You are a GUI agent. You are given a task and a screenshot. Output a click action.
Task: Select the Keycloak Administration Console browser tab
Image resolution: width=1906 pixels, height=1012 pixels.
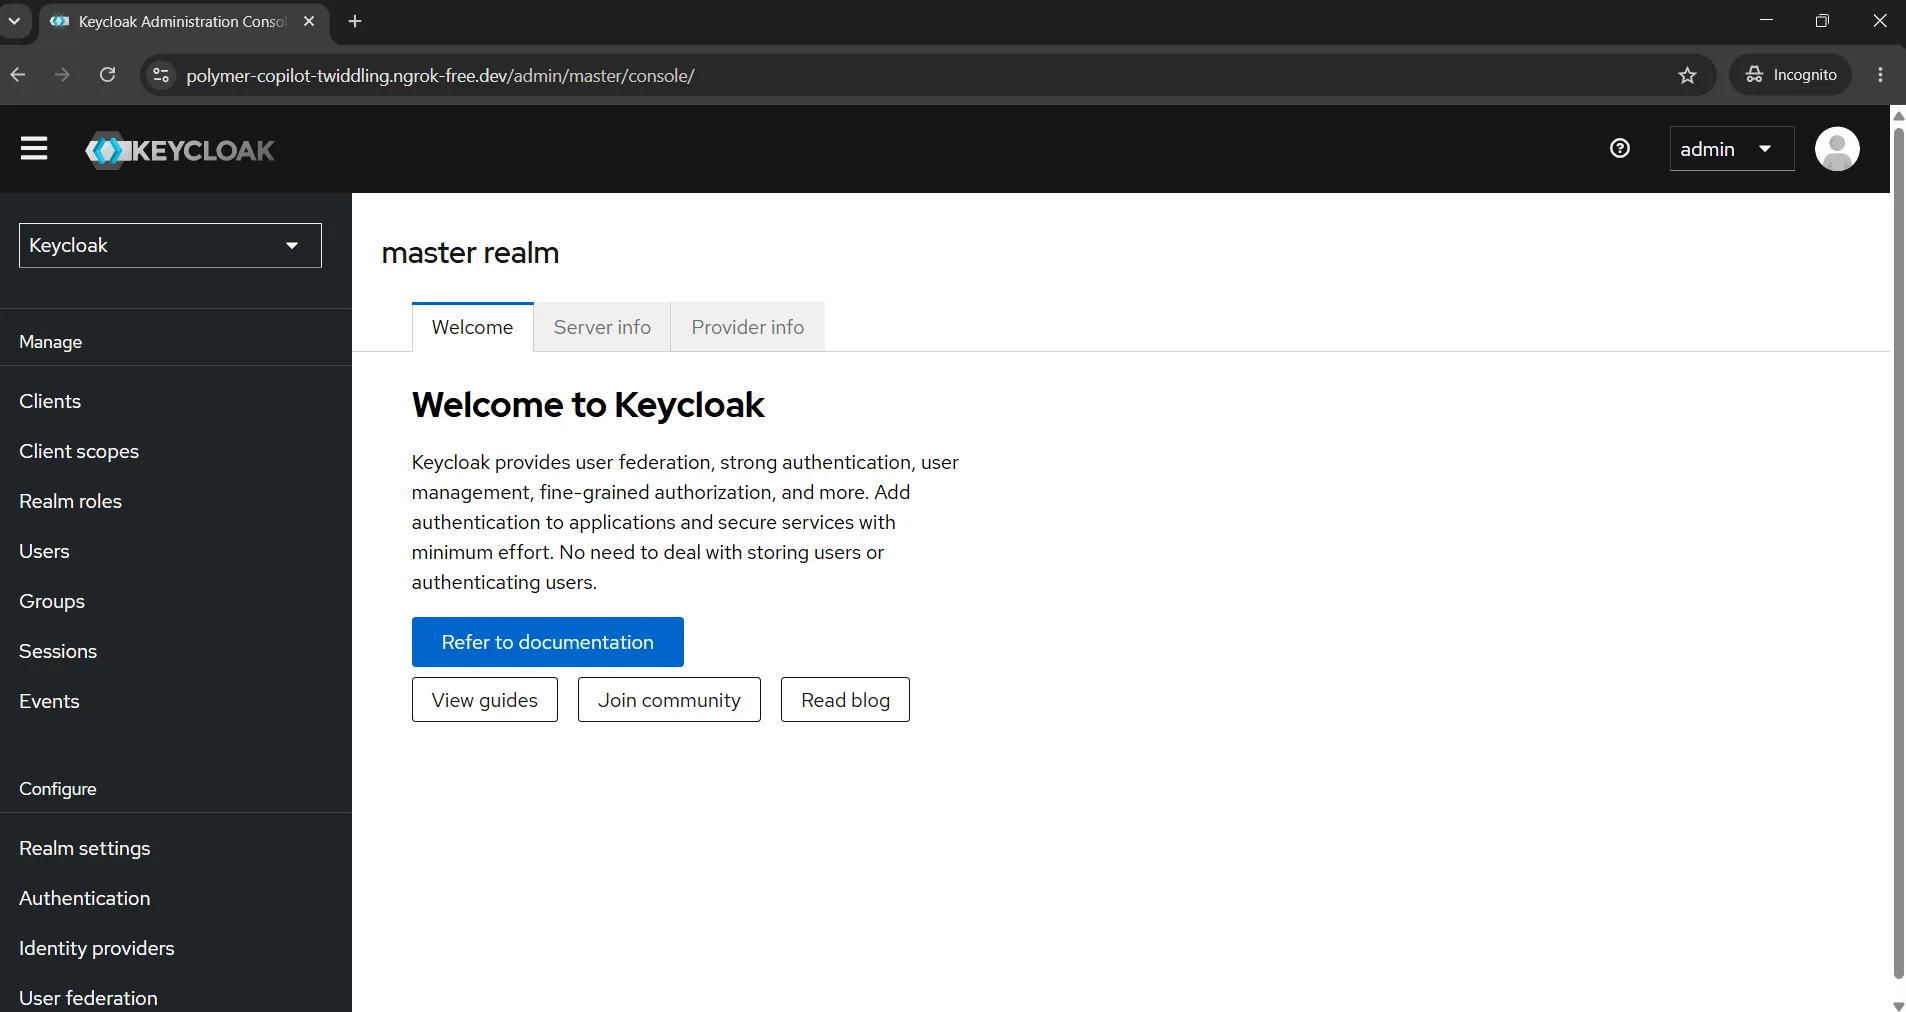click(x=184, y=21)
